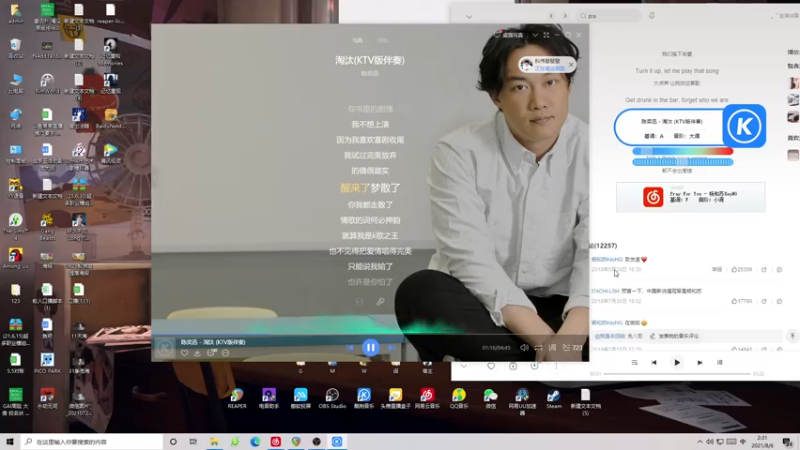
Task: Open the microphone icon below lyrics
Action: [381, 302]
